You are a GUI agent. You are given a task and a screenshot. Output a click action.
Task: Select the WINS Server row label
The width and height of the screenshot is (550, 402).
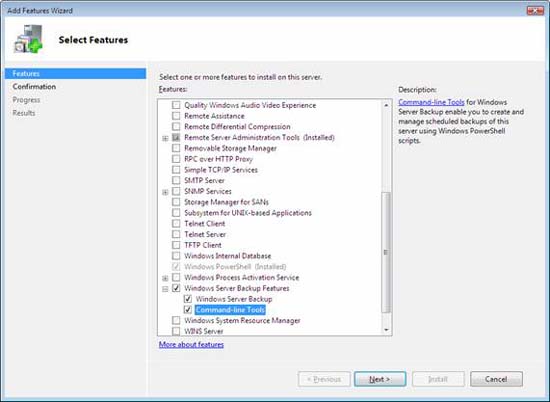tap(203, 331)
